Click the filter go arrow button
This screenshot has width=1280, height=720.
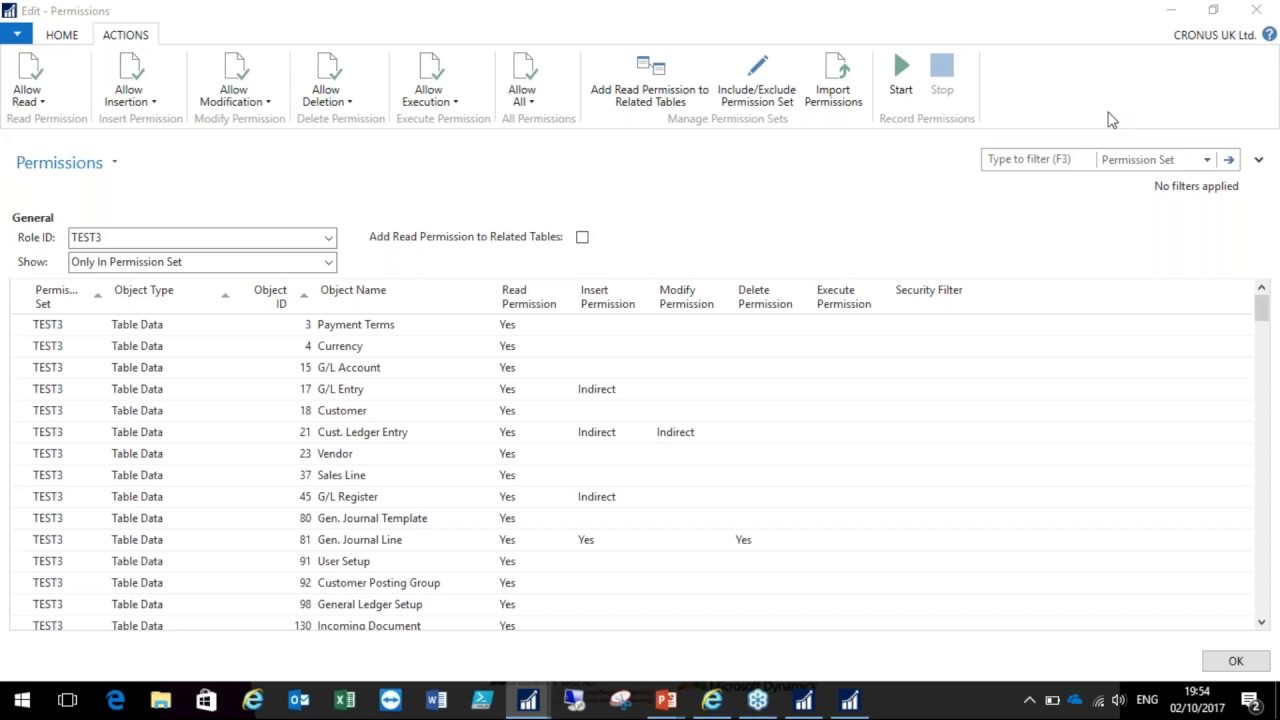tap(1229, 160)
